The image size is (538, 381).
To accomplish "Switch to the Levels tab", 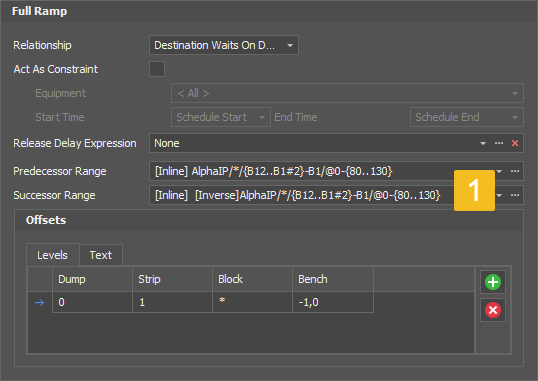I will (x=52, y=255).
